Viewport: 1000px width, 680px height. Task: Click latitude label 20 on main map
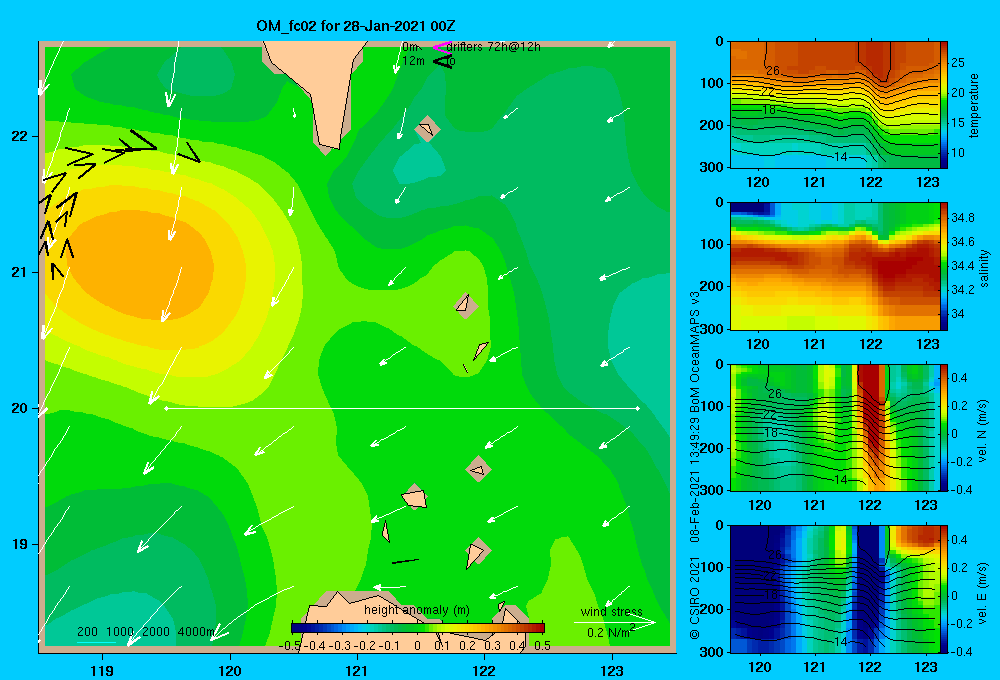point(20,408)
